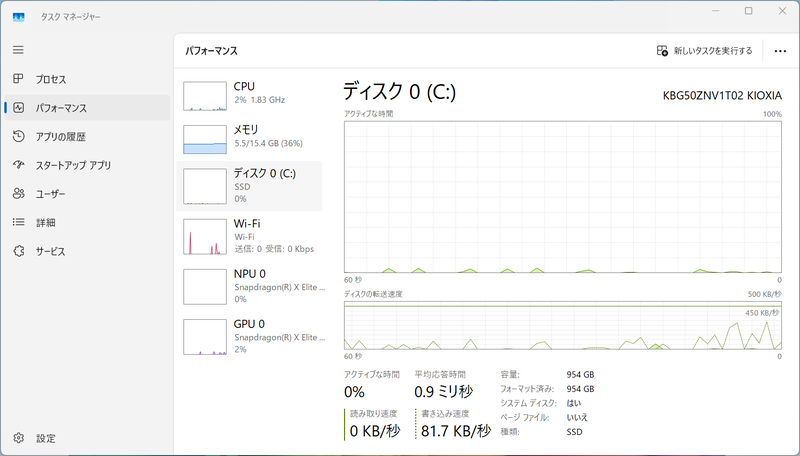This screenshot has width=800, height=456.
Task: Open the アプリの履歴 history icon
Action: click(18, 136)
